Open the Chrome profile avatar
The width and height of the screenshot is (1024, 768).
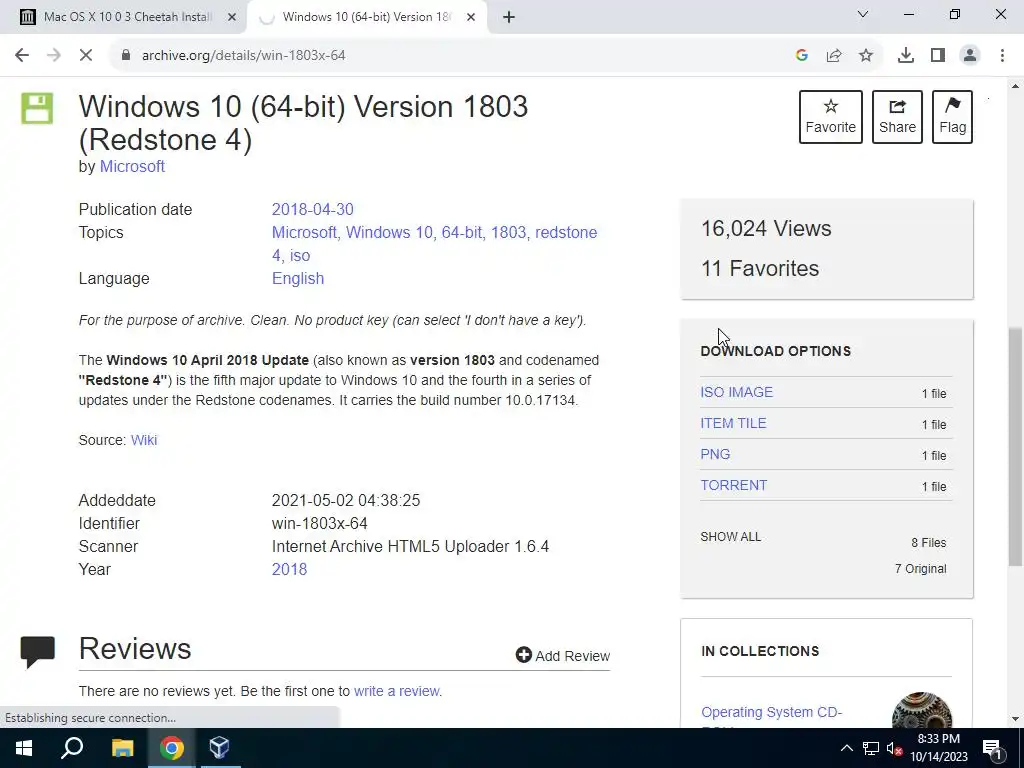point(970,56)
